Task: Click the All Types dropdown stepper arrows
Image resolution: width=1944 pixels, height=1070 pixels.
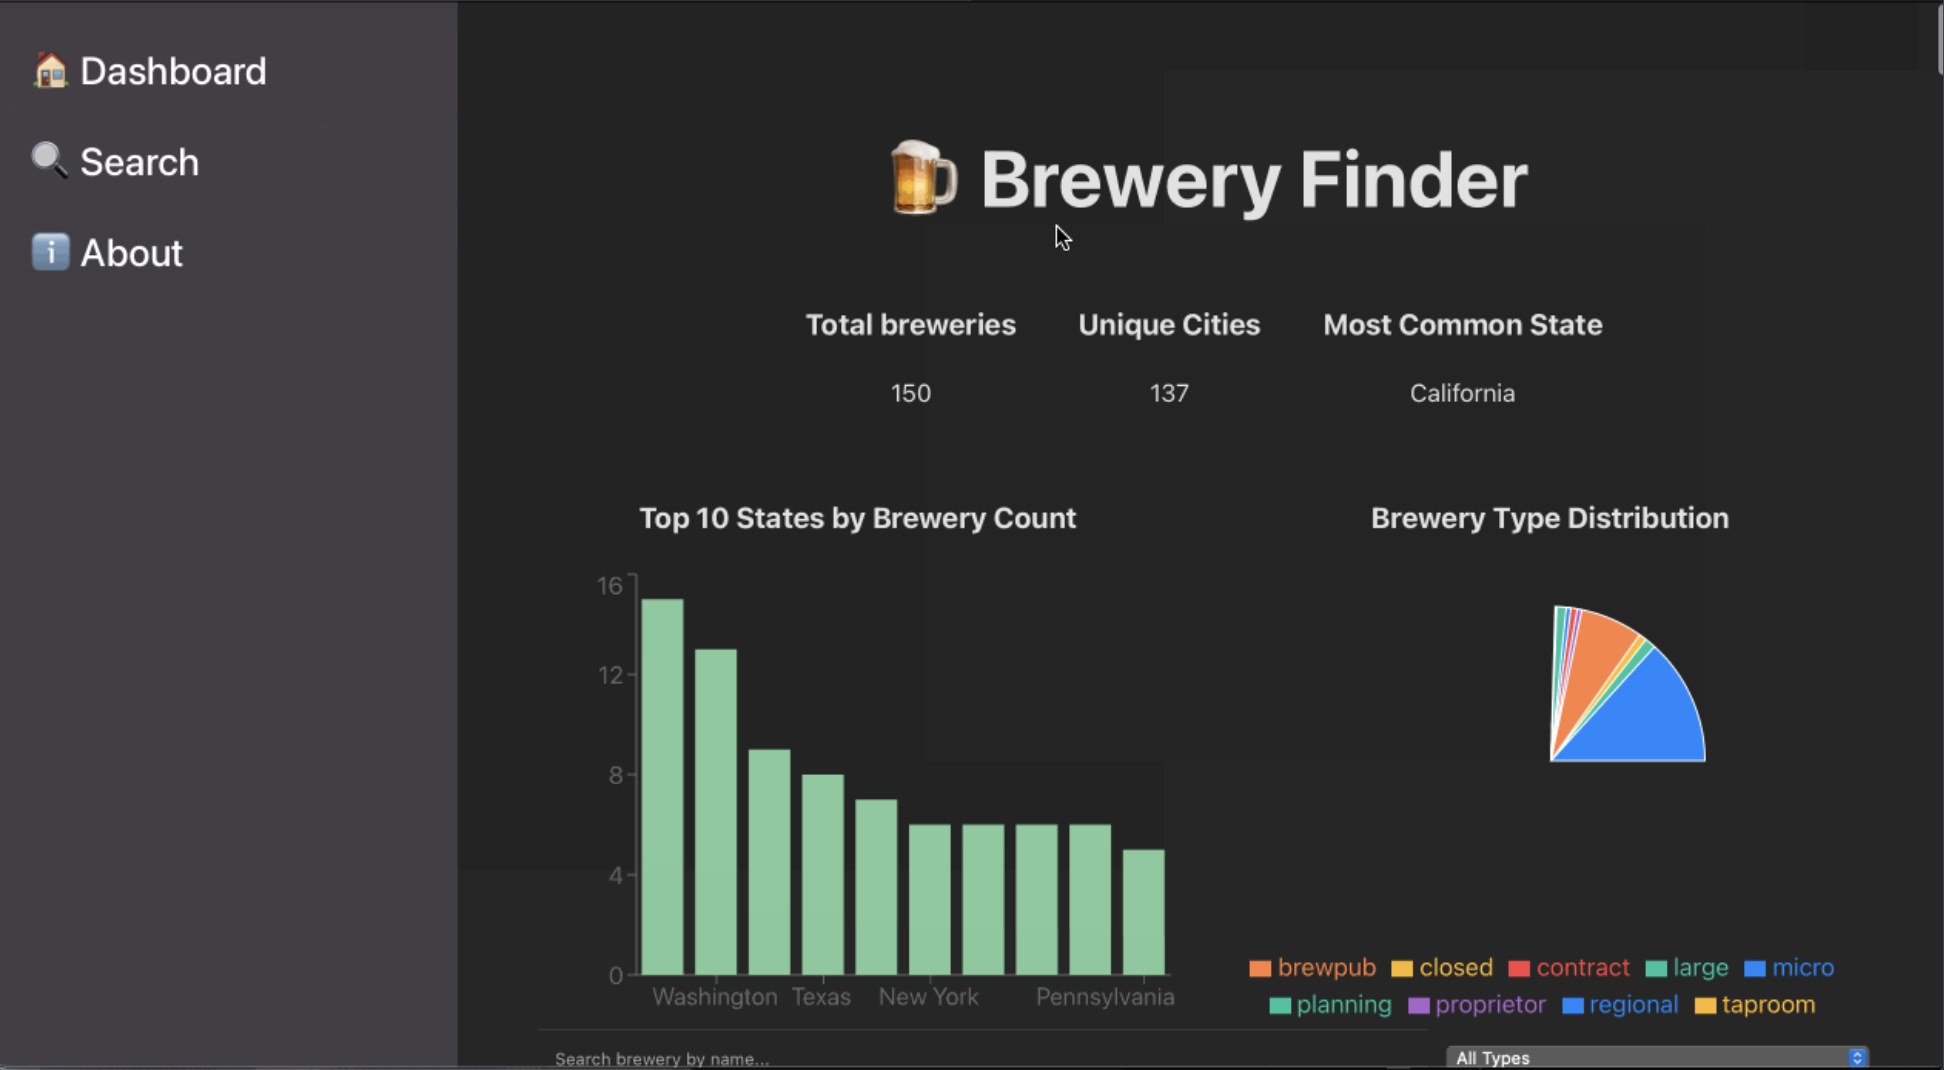Action: 1857,1058
